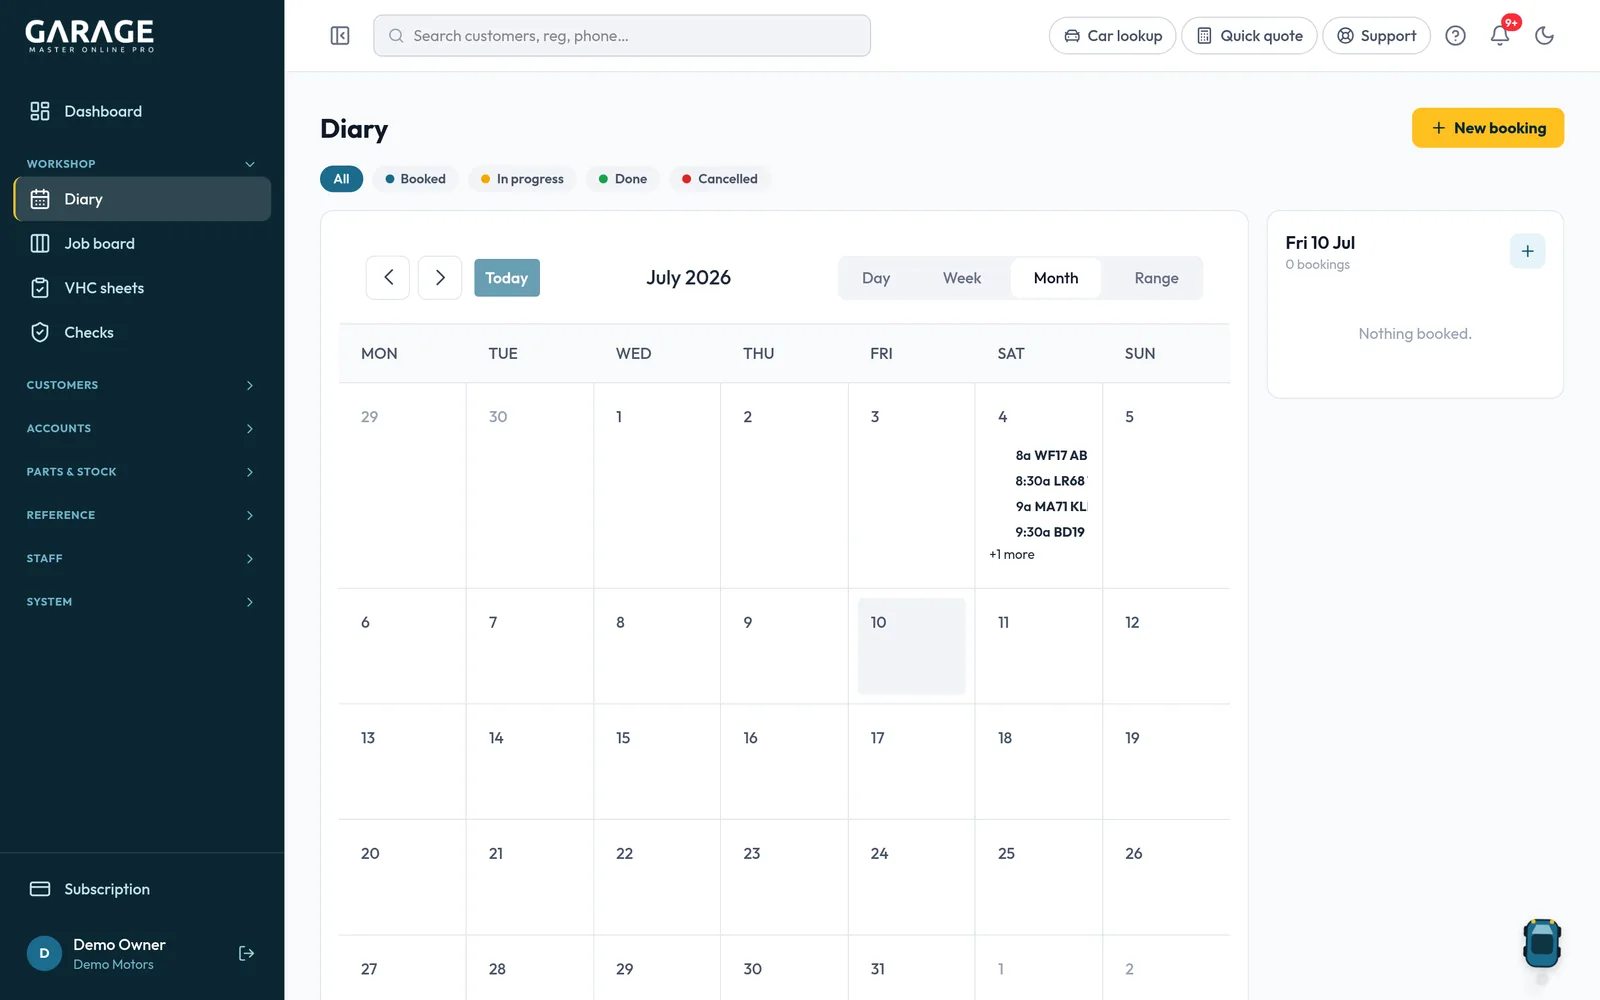This screenshot has width=1600, height=1000.
Task: Select July 5 in the calendar
Action: (x=1166, y=485)
